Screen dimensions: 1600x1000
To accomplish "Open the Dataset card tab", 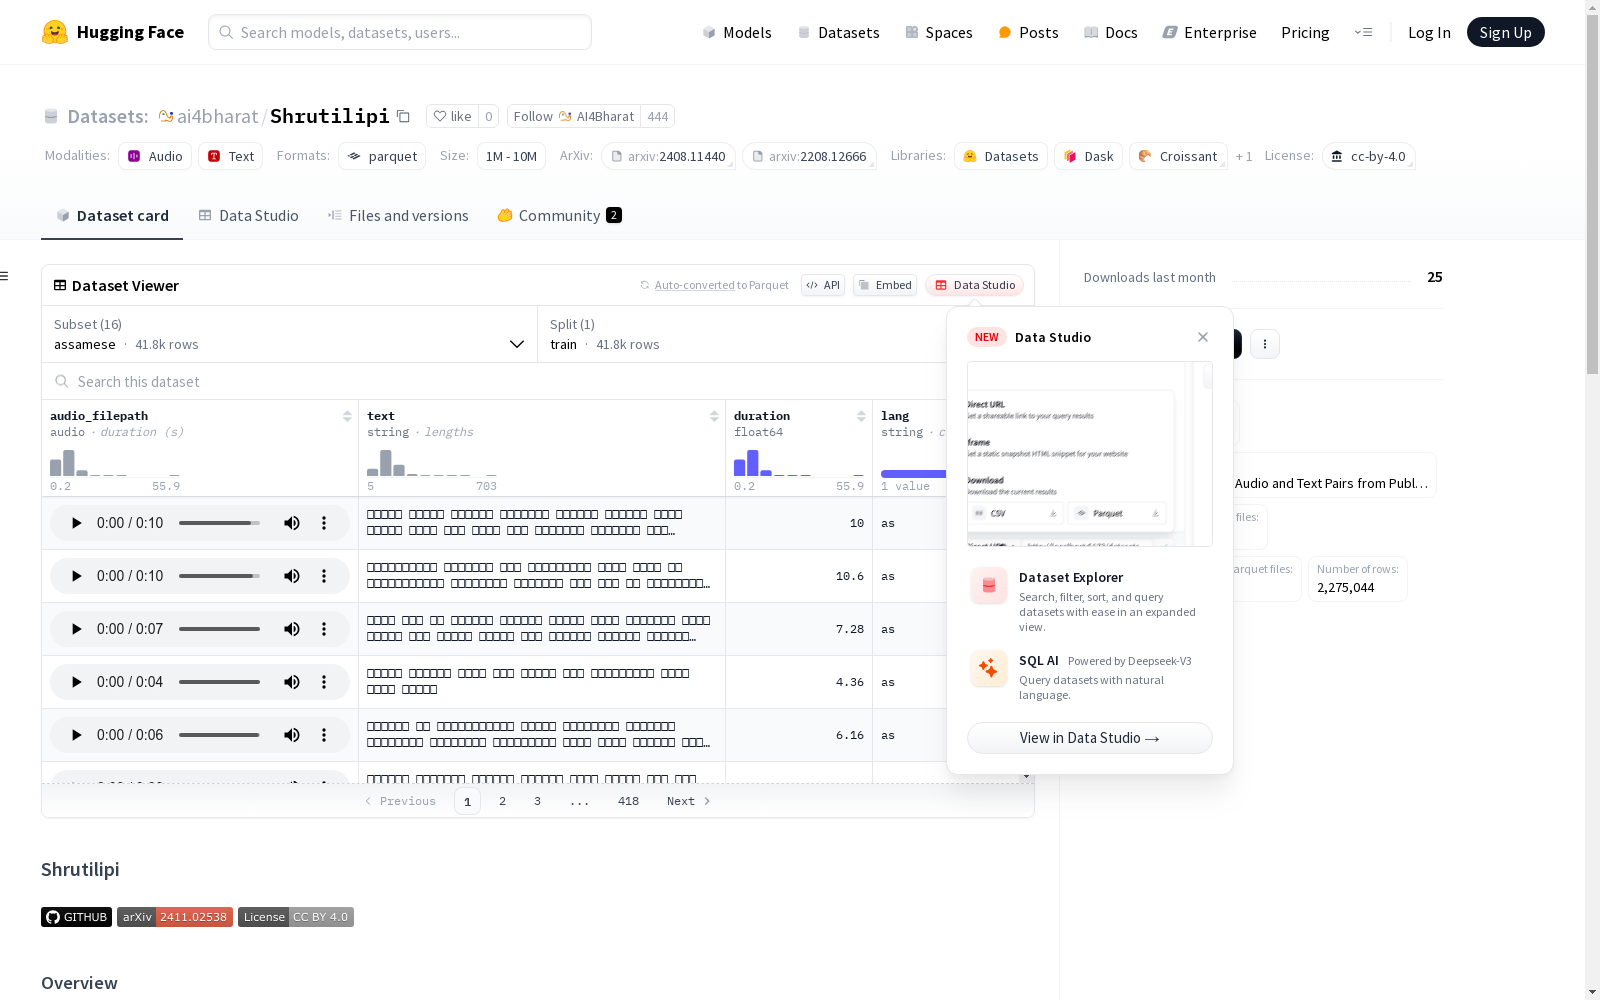I will (x=112, y=216).
